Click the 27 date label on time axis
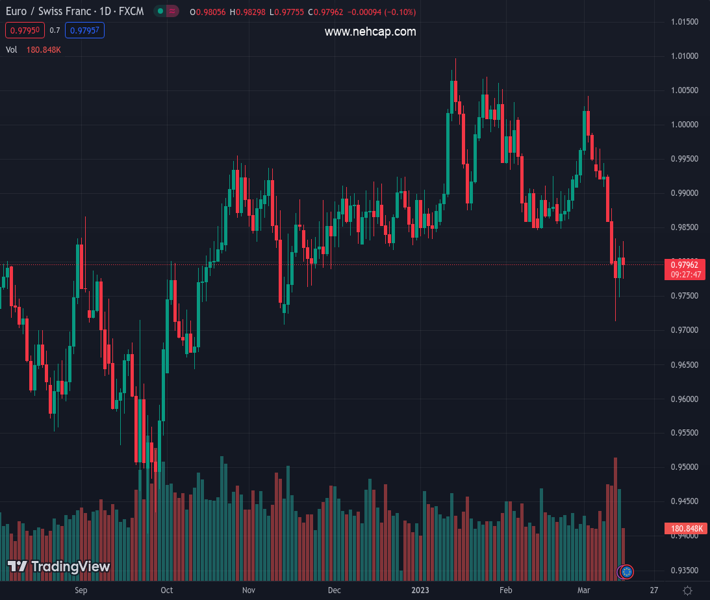This screenshot has width=710, height=600. click(x=653, y=591)
